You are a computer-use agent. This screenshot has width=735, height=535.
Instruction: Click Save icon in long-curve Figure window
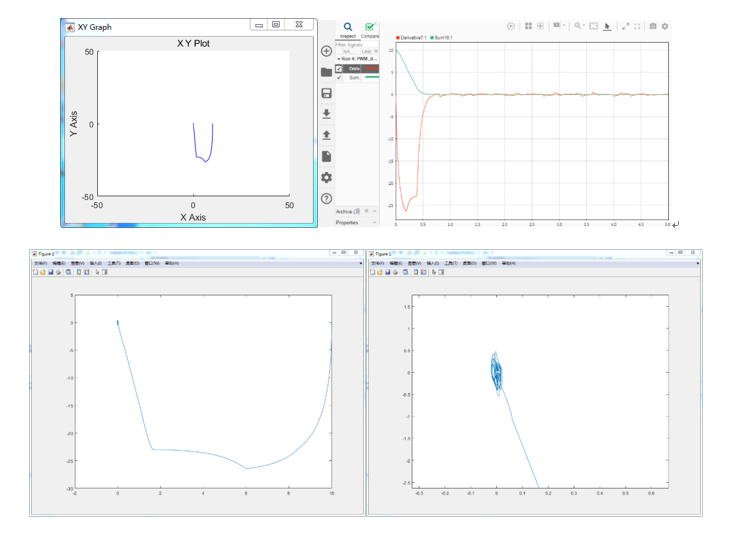51,272
